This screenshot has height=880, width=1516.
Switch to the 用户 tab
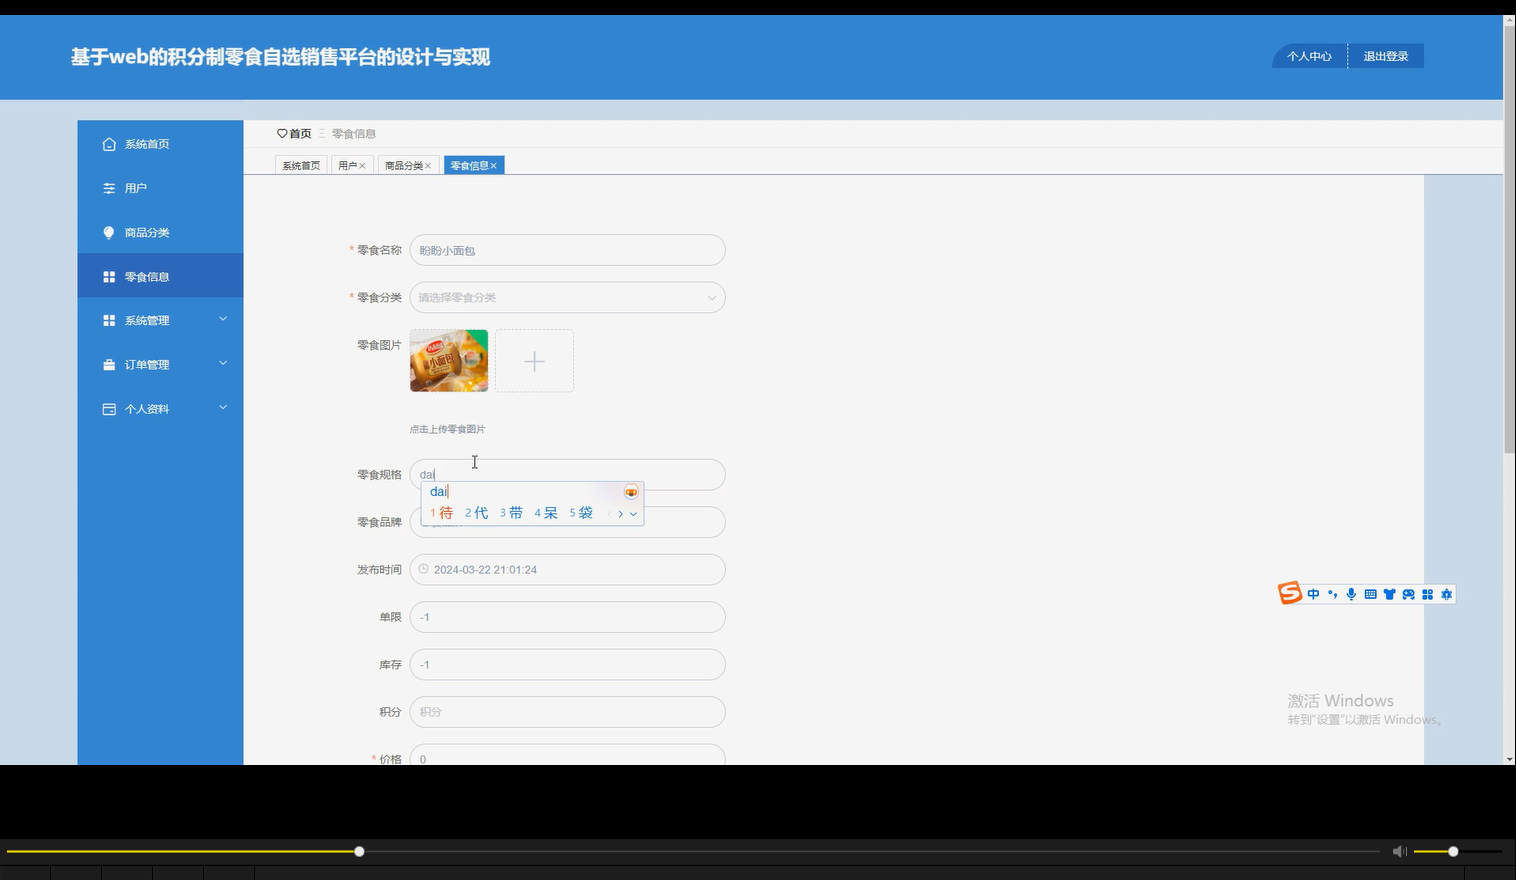[x=349, y=164]
